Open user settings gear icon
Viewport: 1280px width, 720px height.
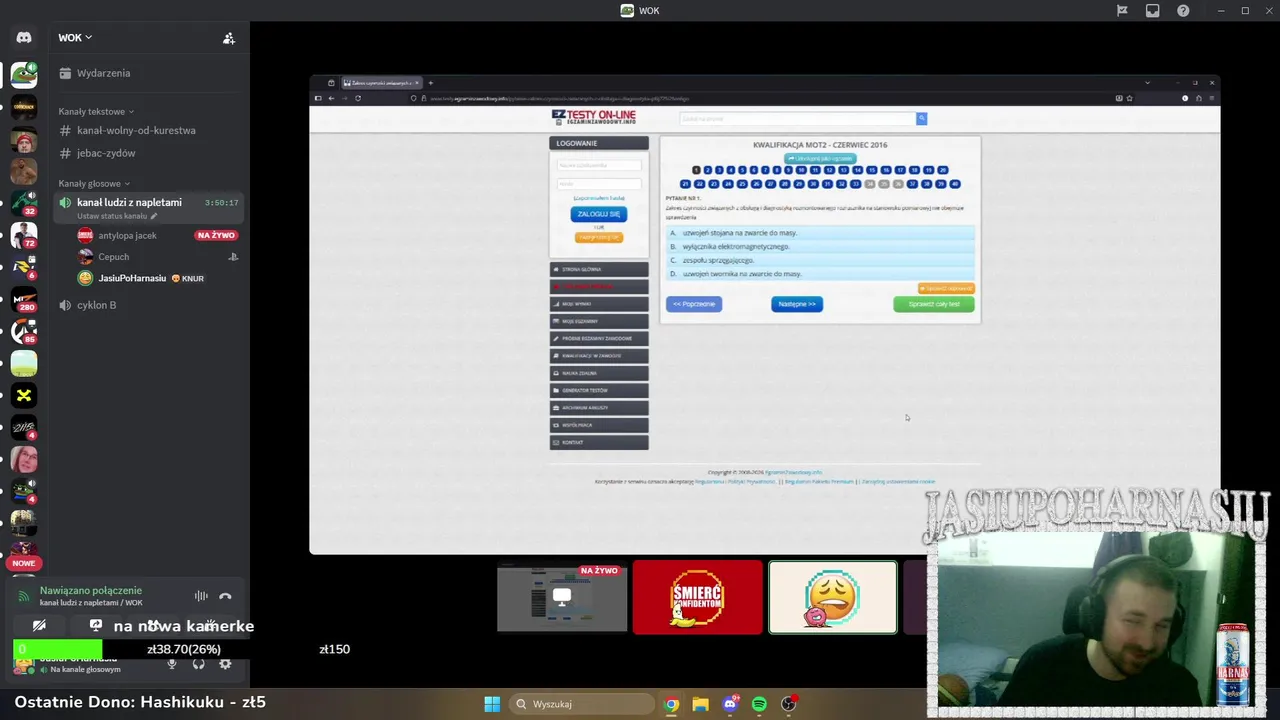point(225,664)
